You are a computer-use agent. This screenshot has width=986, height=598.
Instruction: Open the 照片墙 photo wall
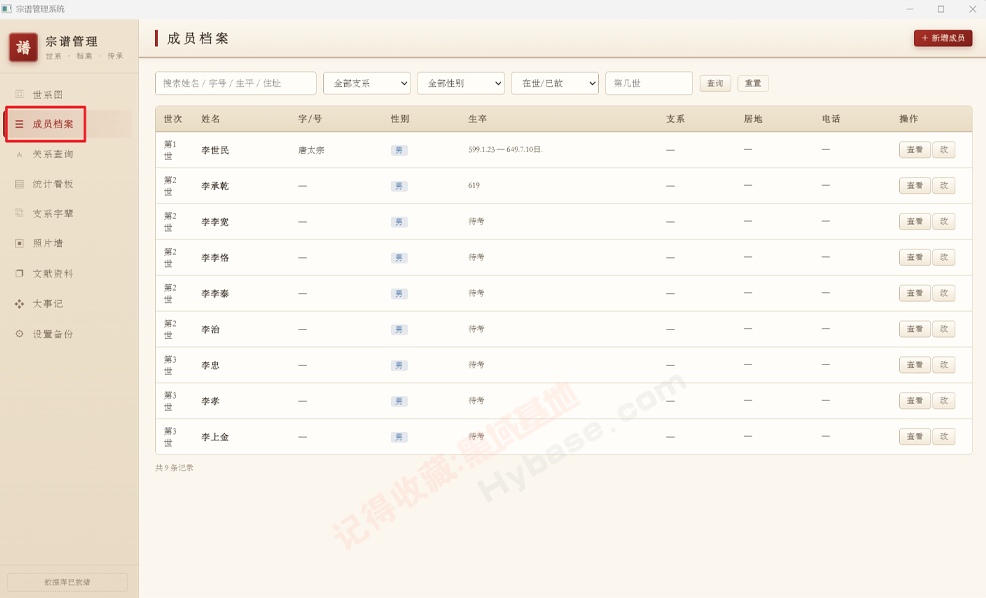[x=47, y=243]
